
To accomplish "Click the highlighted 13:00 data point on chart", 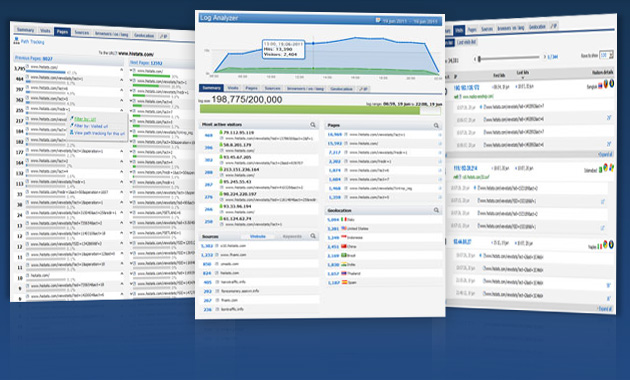I will (x=313, y=43).
